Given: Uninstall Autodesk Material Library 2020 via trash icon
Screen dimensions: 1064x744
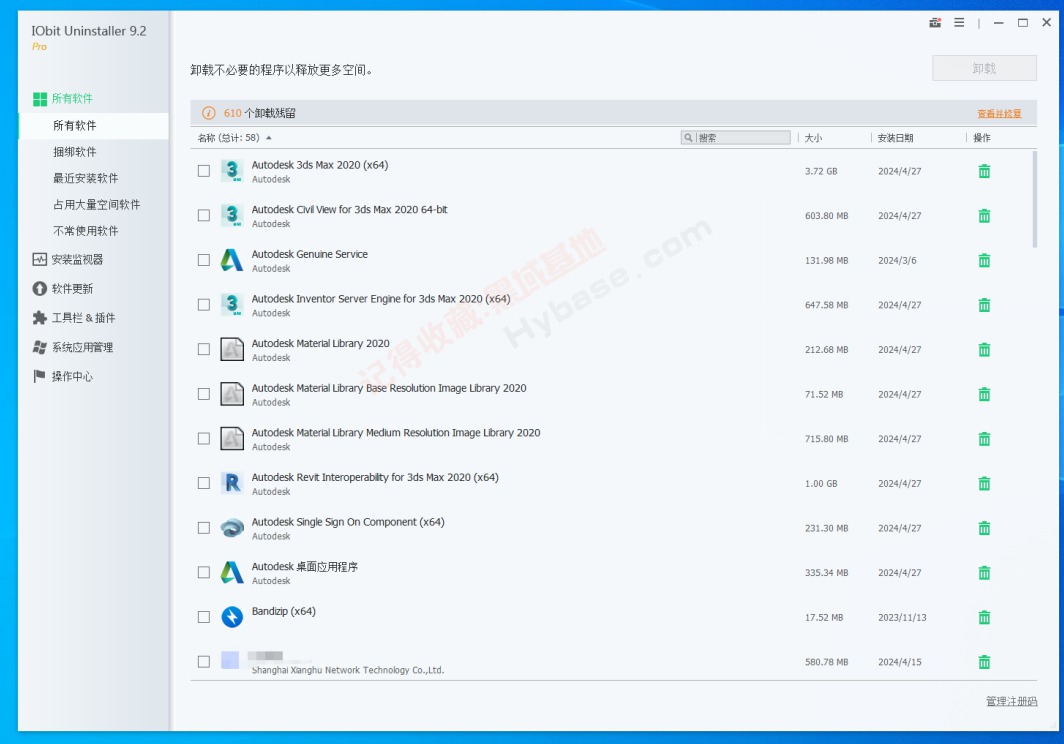Looking at the screenshot, I should click(984, 350).
